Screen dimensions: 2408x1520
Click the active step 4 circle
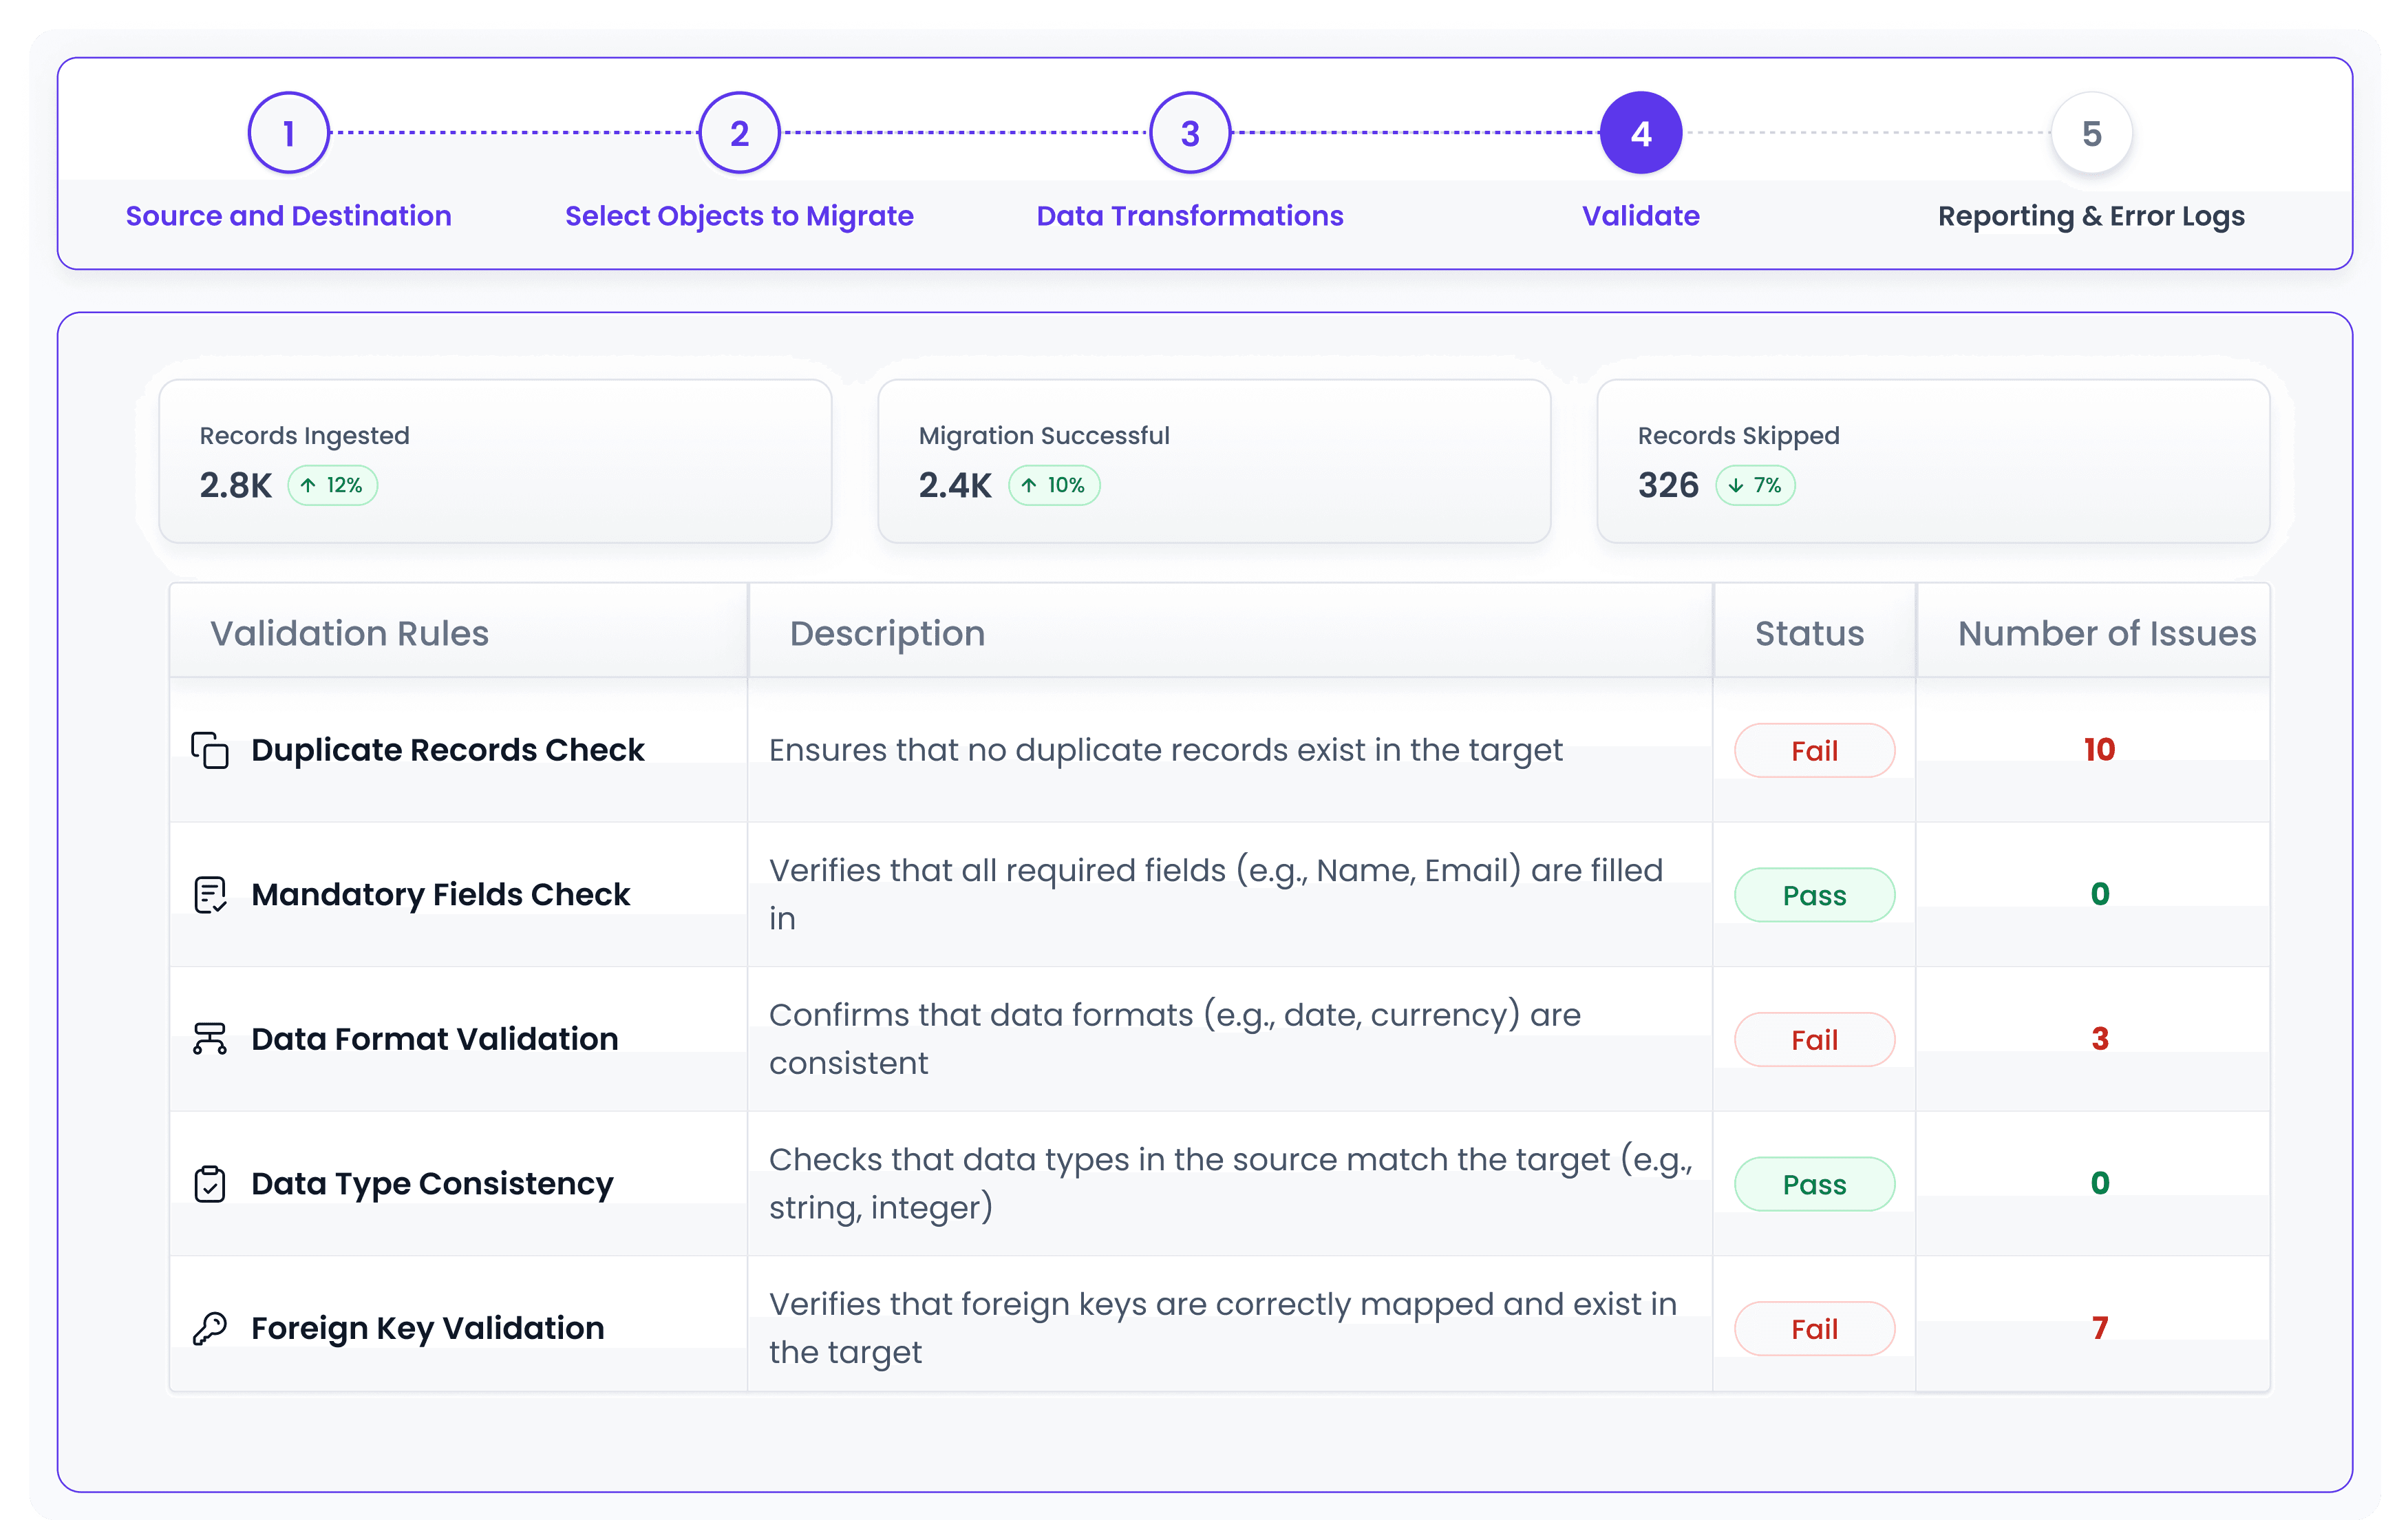tap(1640, 133)
